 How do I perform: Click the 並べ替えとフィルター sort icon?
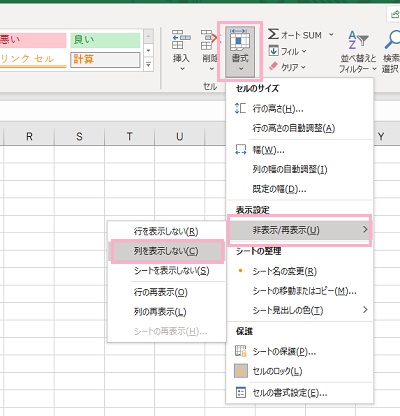click(x=358, y=39)
